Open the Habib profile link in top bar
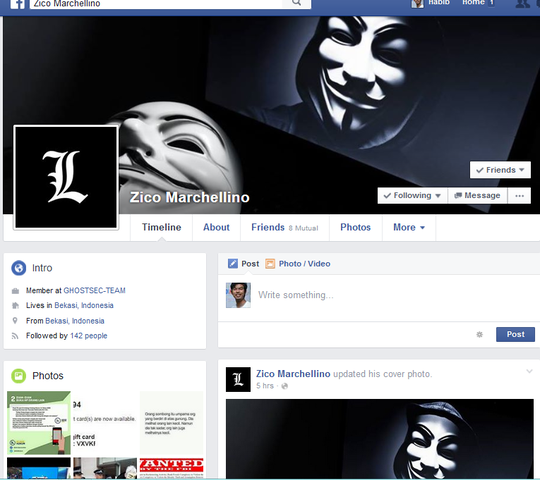The height and width of the screenshot is (480, 540). point(430,3)
